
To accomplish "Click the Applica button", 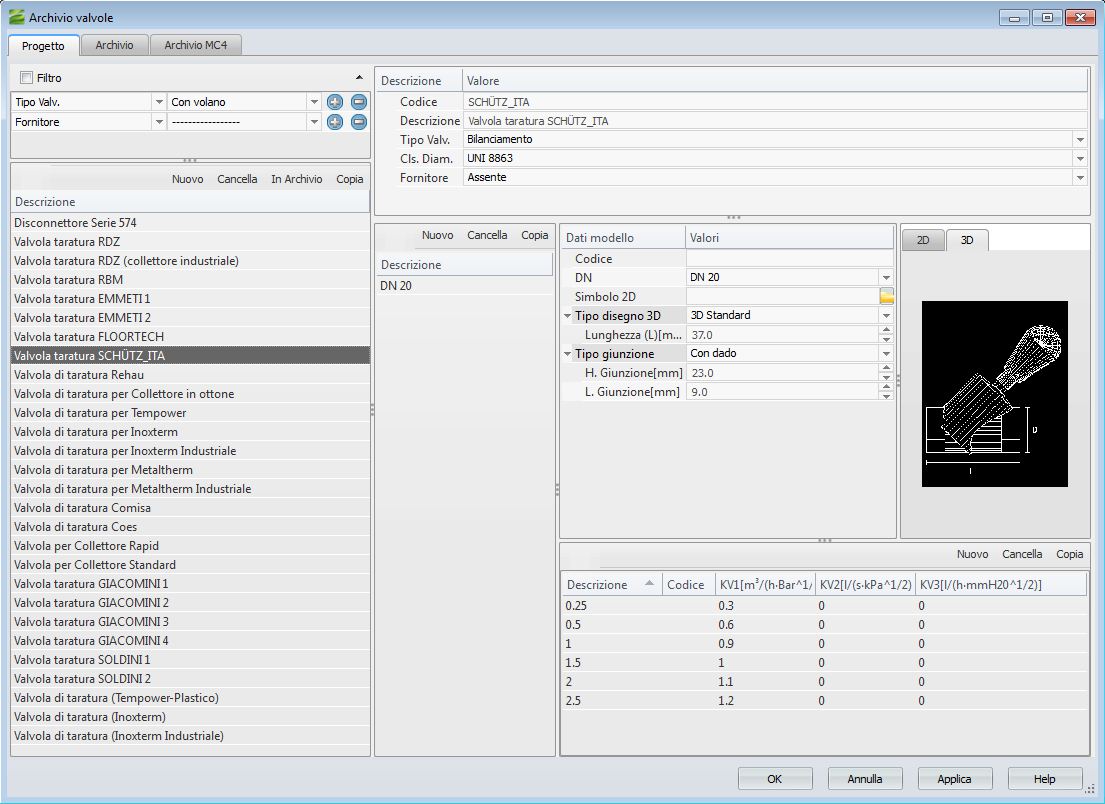I will click(x=954, y=779).
